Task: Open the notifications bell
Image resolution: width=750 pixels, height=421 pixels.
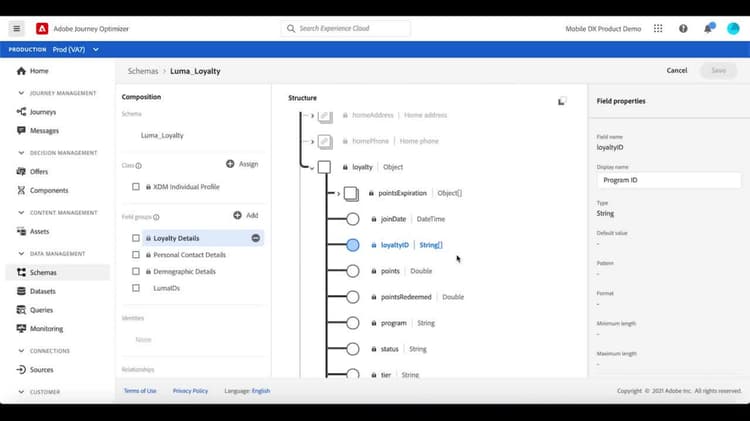Action: coord(708,29)
